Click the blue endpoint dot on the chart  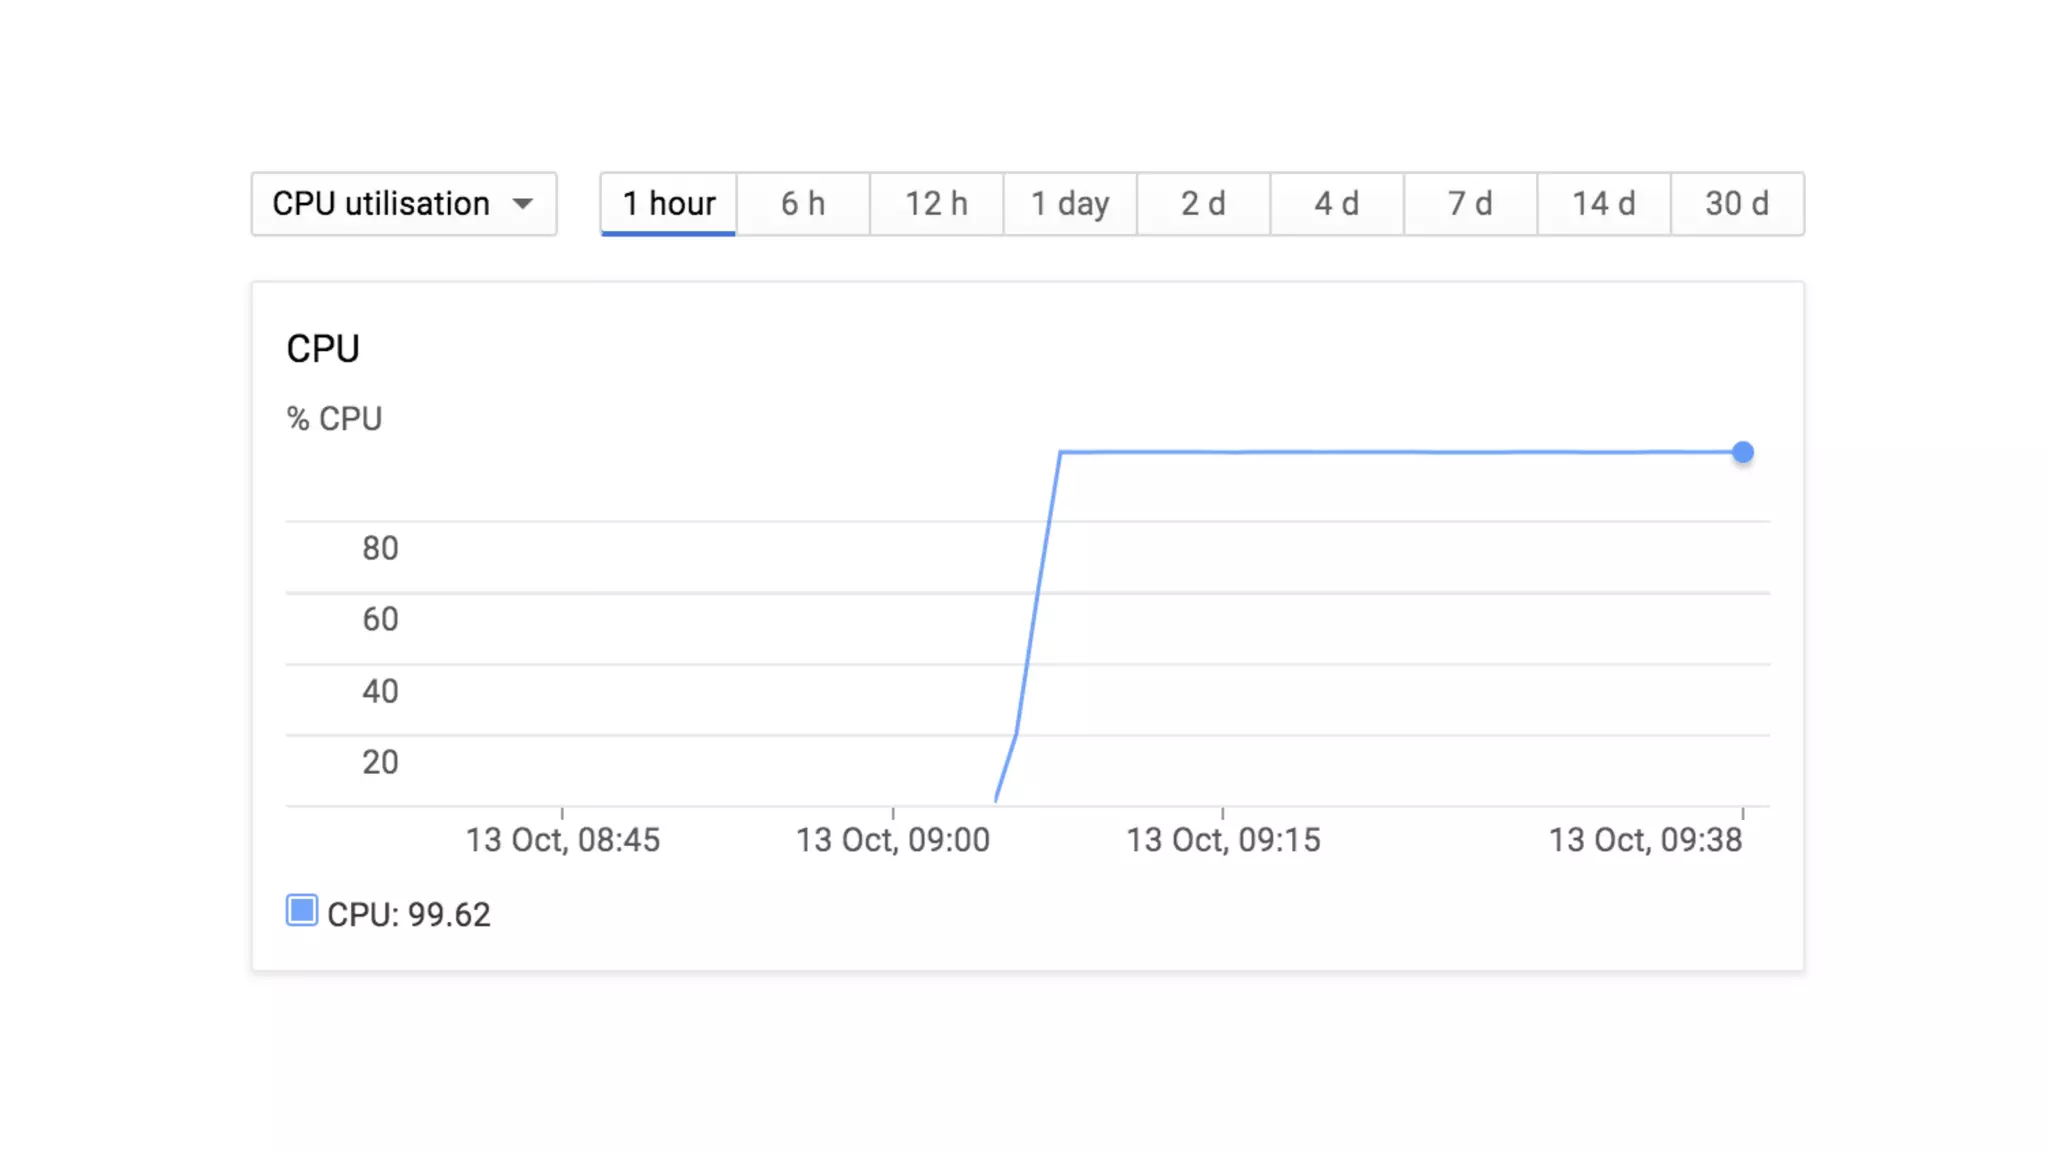(1743, 452)
